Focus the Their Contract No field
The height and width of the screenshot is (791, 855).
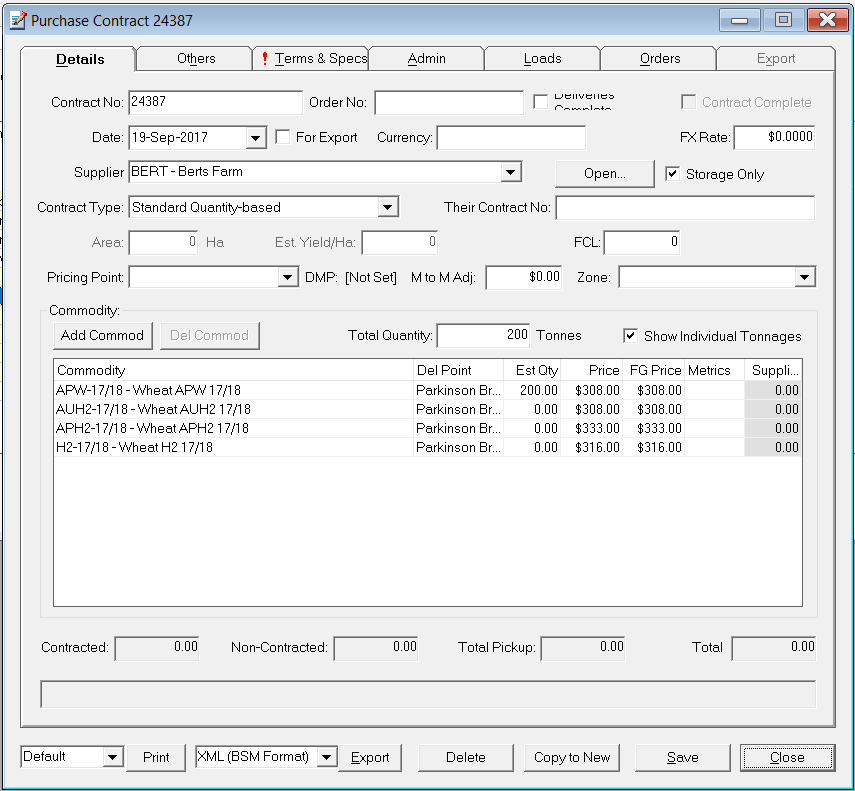685,208
